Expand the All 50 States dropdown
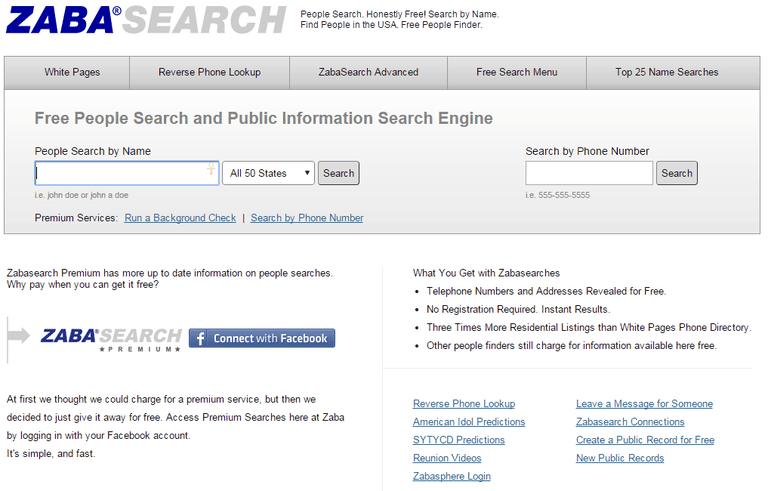Viewport: 768px width, 491px height. coord(268,173)
